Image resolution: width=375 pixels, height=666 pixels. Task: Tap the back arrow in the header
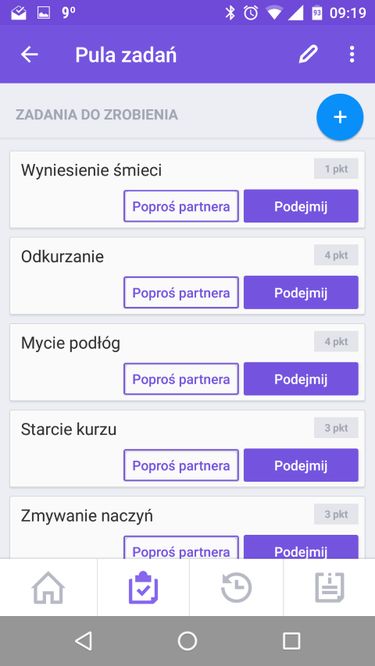[29, 55]
